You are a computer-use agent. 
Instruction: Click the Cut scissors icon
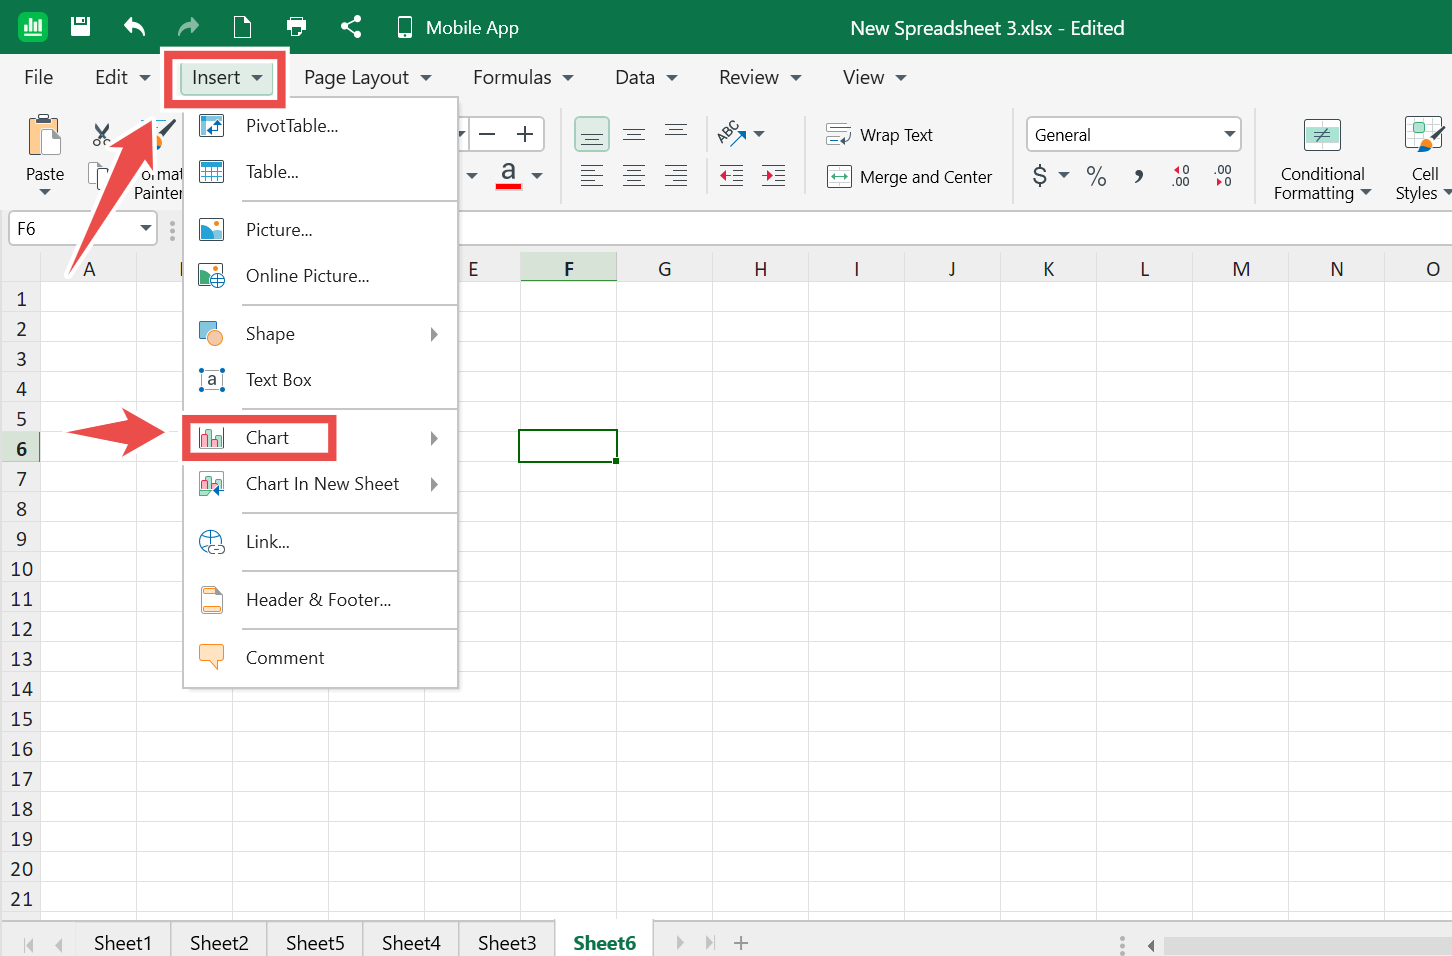pyautogui.click(x=102, y=134)
